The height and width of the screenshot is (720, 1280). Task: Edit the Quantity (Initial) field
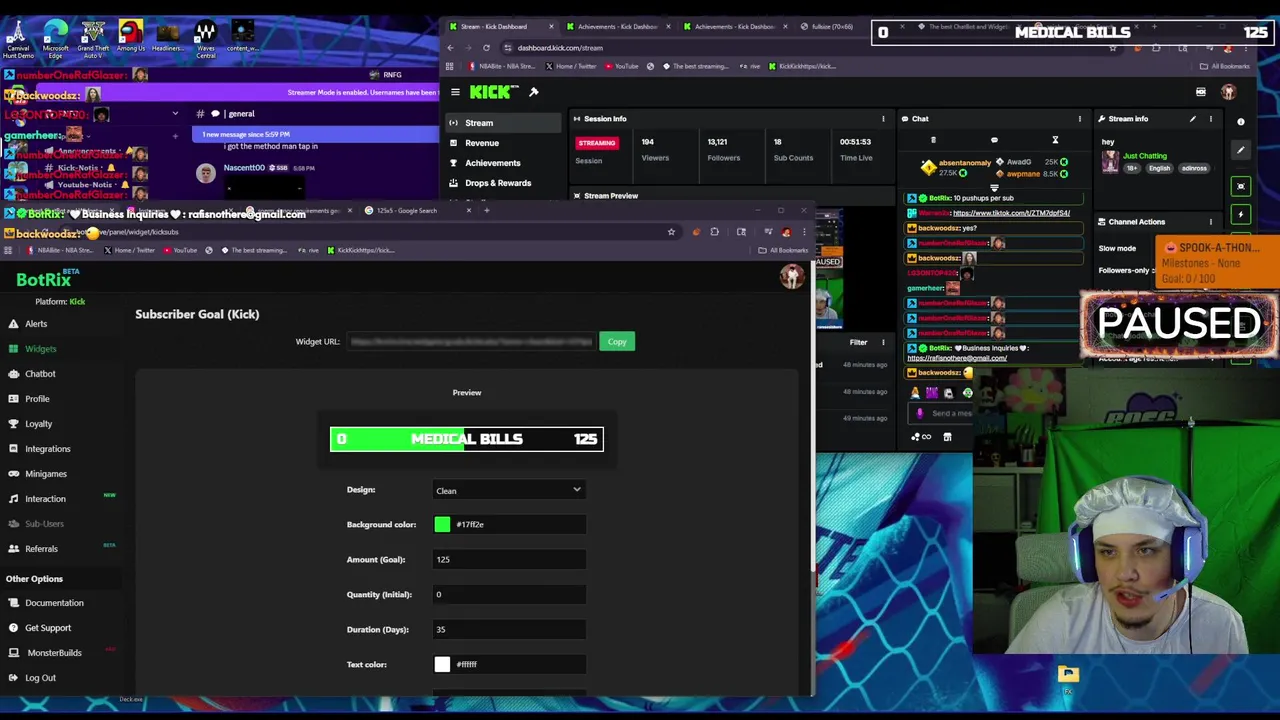point(508,594)
